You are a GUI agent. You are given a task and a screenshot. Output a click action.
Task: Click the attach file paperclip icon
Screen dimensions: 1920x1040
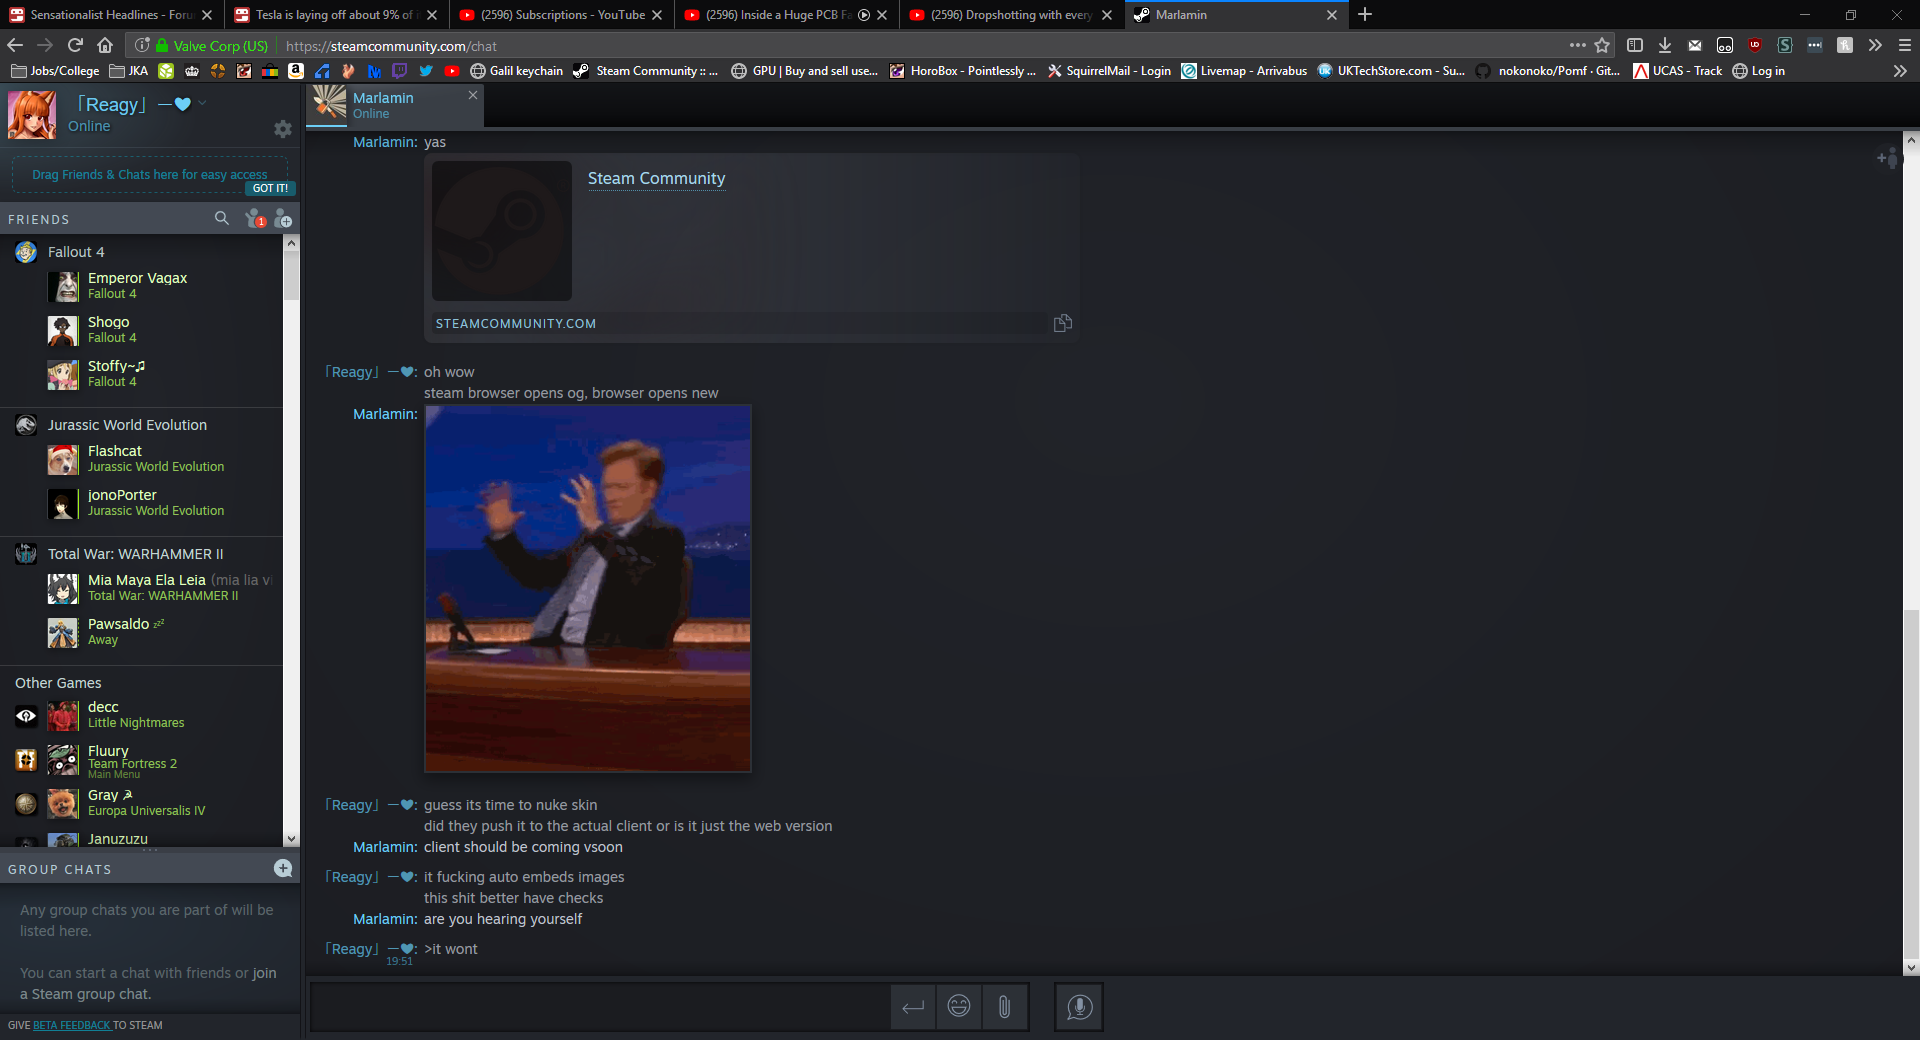pos(1004,1006)
